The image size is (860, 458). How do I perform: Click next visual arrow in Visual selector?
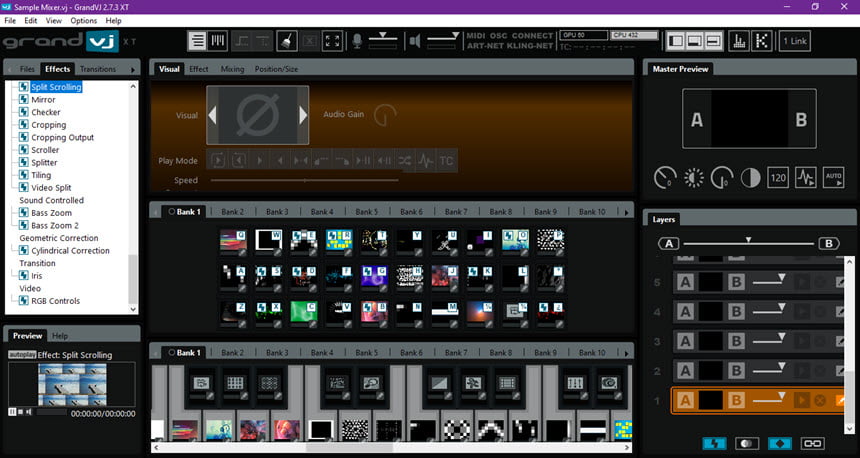[303, 115]
